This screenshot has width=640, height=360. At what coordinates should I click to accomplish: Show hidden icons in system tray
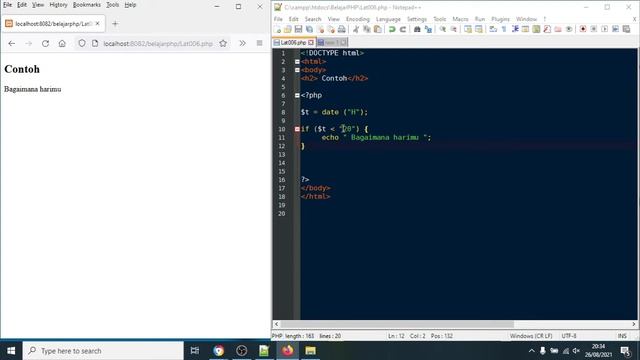[x=531, y=351]
